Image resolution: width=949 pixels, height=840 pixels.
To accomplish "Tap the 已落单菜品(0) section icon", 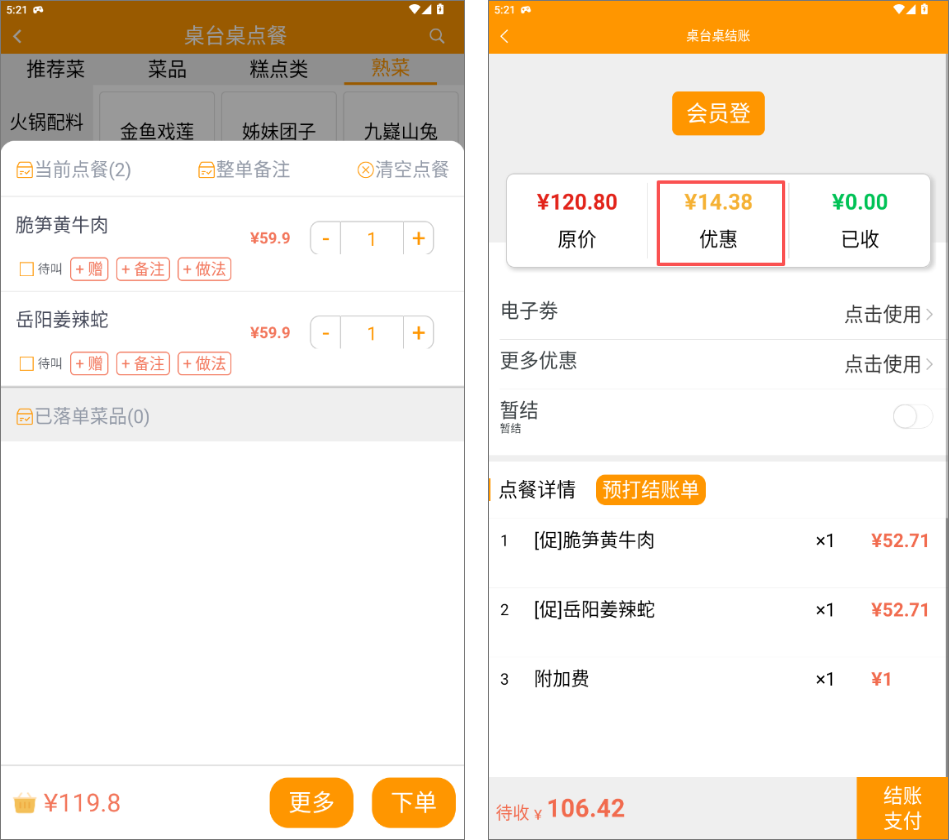I will [x=24, y=416].
